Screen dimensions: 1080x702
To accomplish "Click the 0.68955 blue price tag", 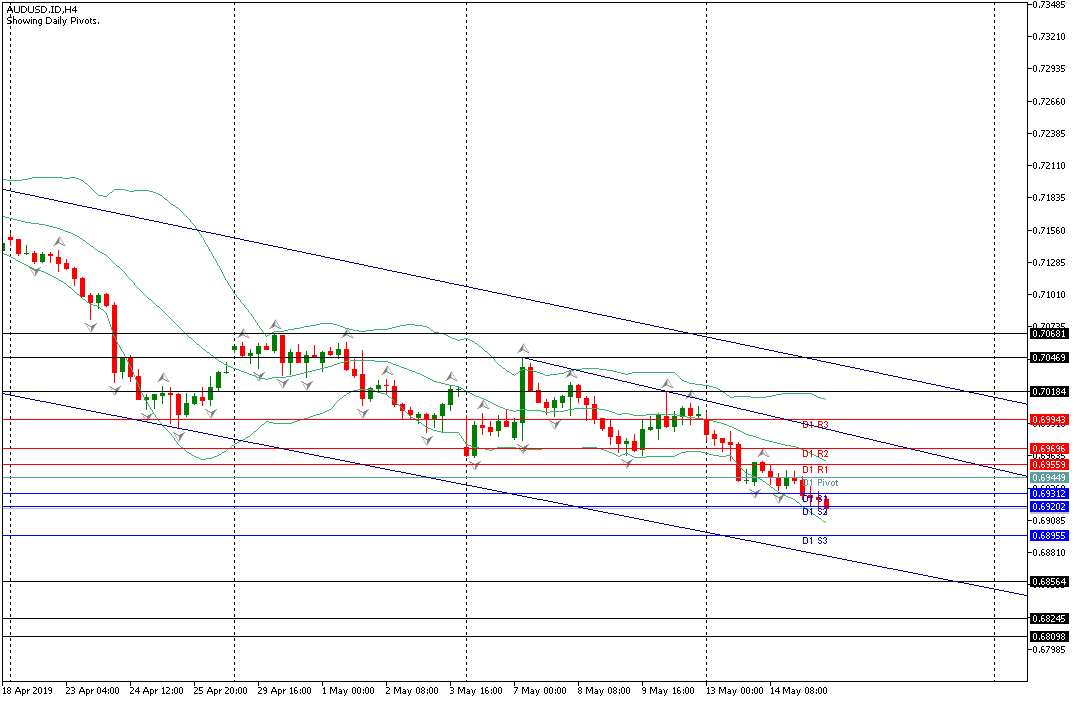I will pyautogui.click(x=1048, y=536).
